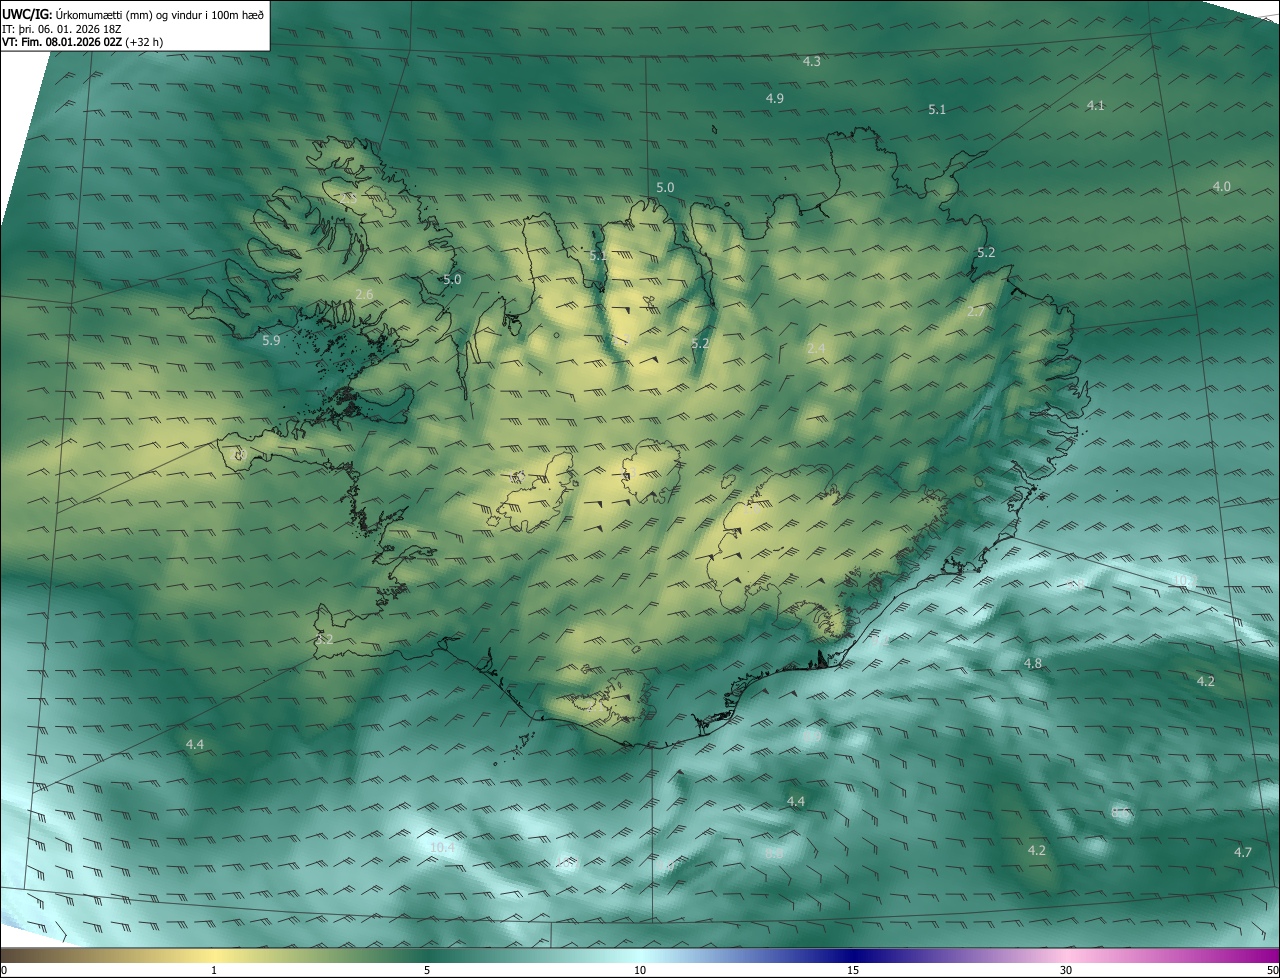Screen dimensions: 1280x978
Task: Click the 10.4 precipitation value
Action: click(442, 848)
